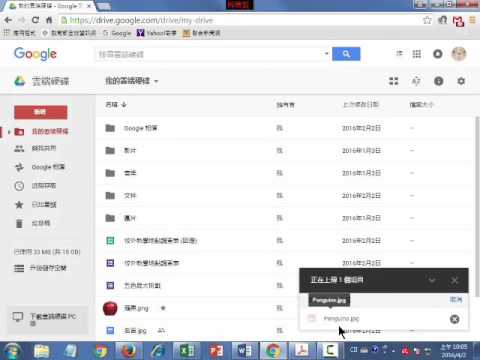
Task: Open the Google bookmark in bookmarks bar
Action: (117, 33)
